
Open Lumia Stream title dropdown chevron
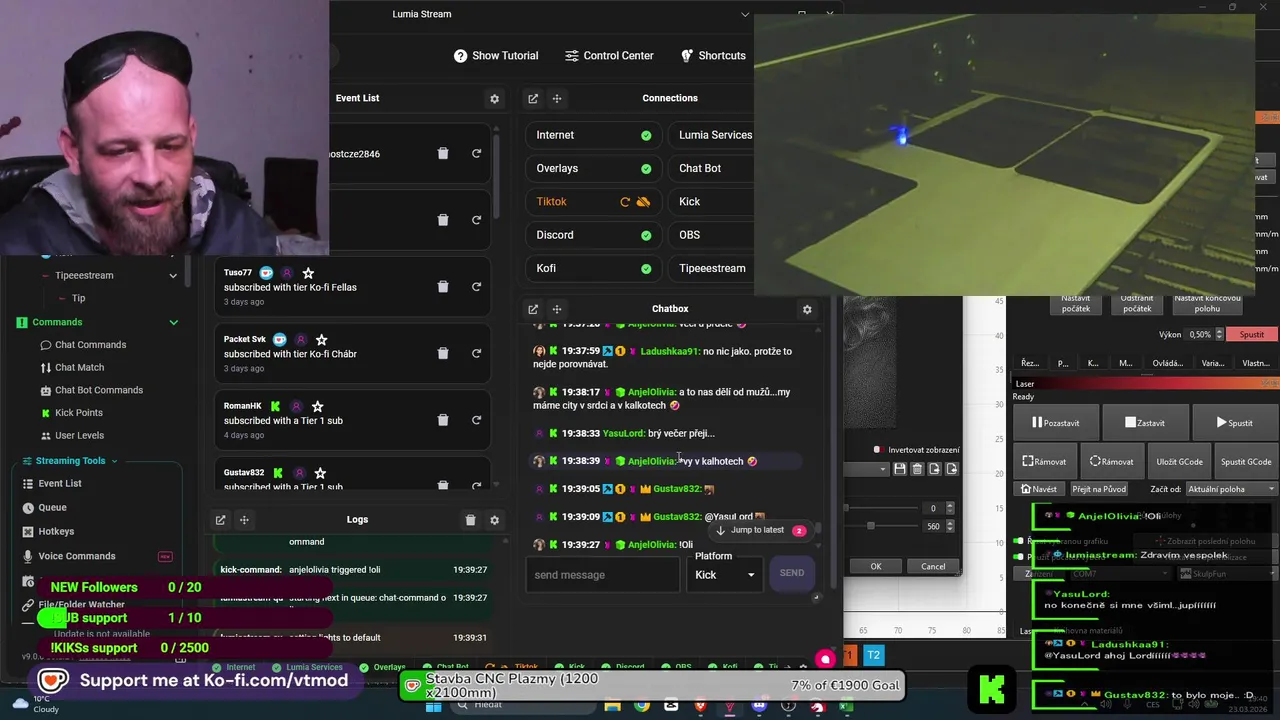point(744,14)
